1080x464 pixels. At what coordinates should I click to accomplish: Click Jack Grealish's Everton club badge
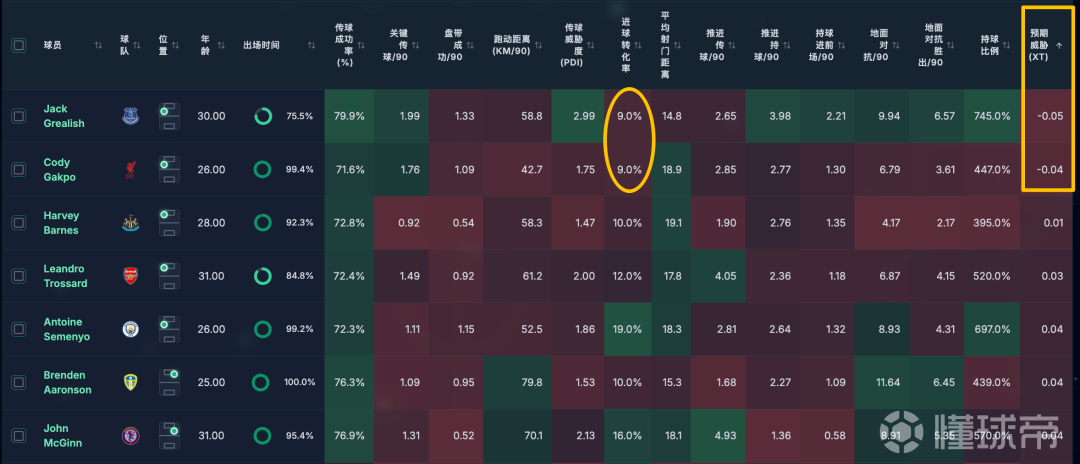click(130, 116)
